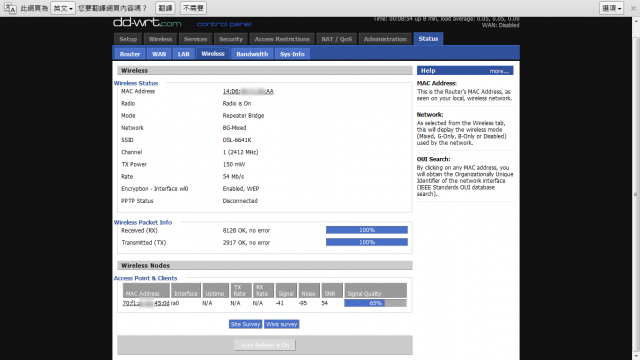Click the Site Survey button
Screen dimensions: 640x360
tap(245, 324)
